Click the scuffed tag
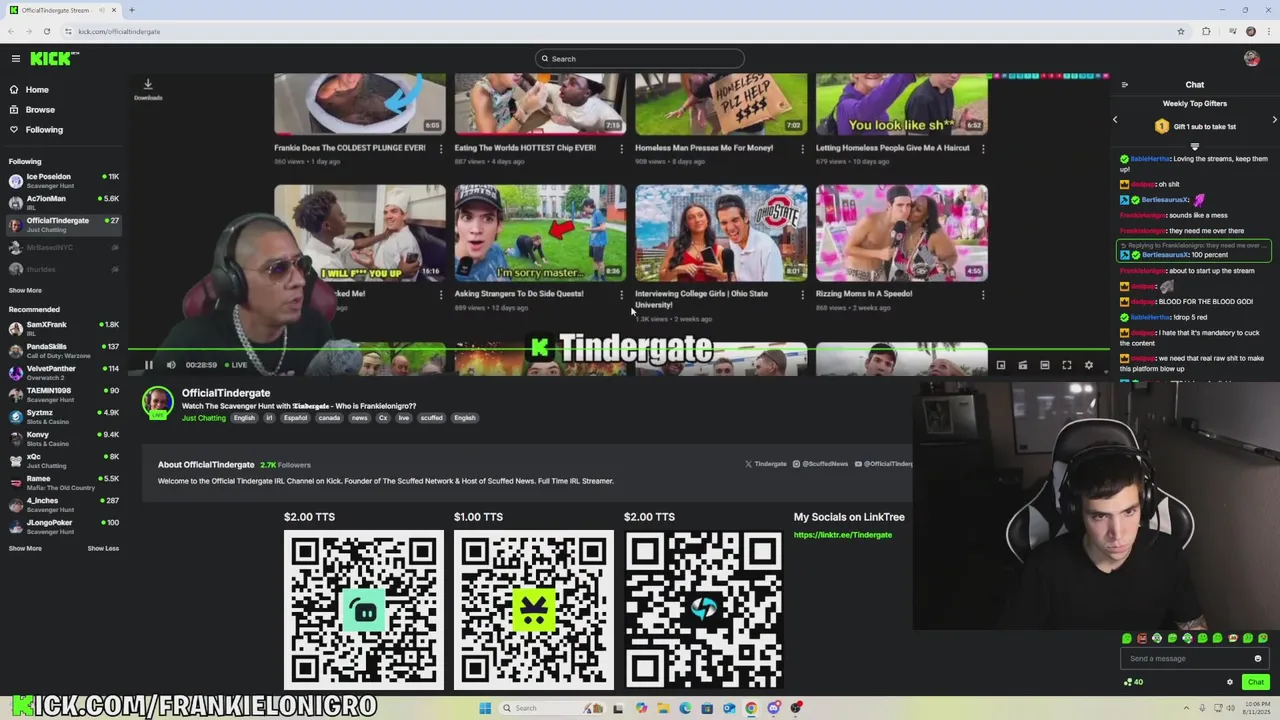The width and height of the screenshot is (1280, 720). [431, 418]
